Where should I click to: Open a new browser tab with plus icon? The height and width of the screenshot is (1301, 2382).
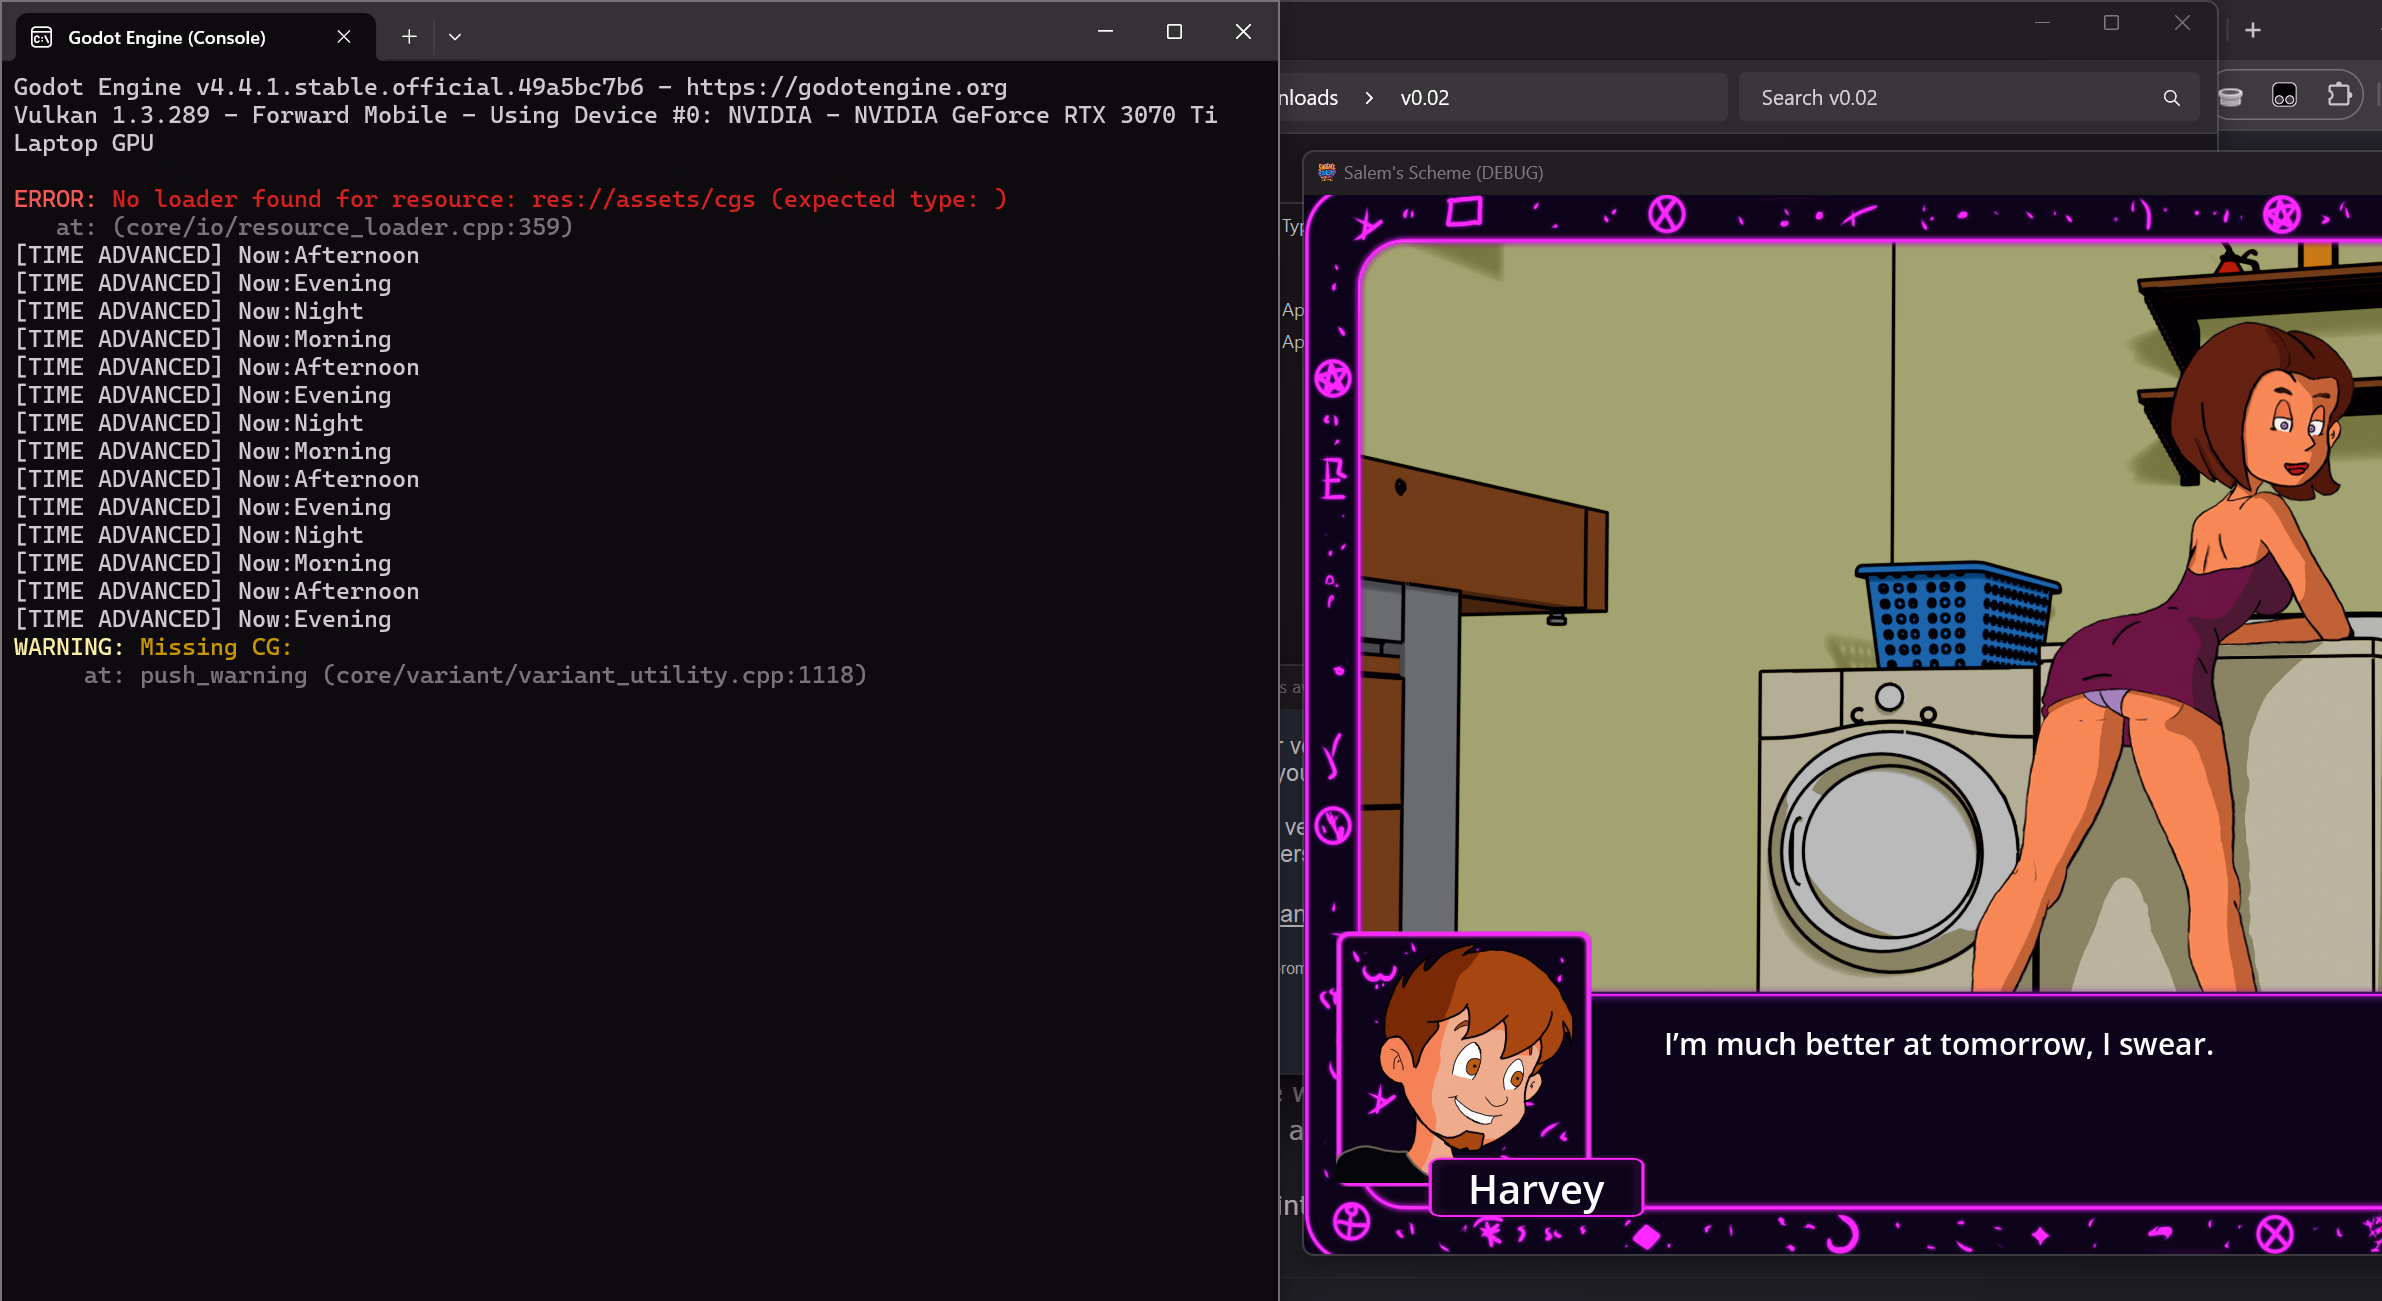point(2253,31)
